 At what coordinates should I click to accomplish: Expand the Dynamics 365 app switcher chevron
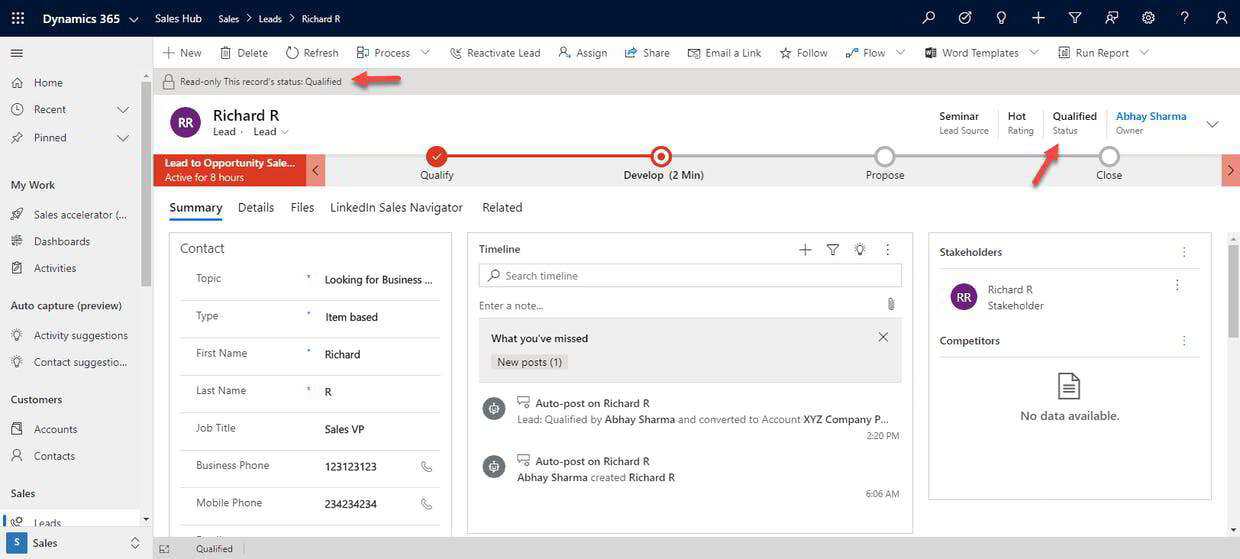134,19
